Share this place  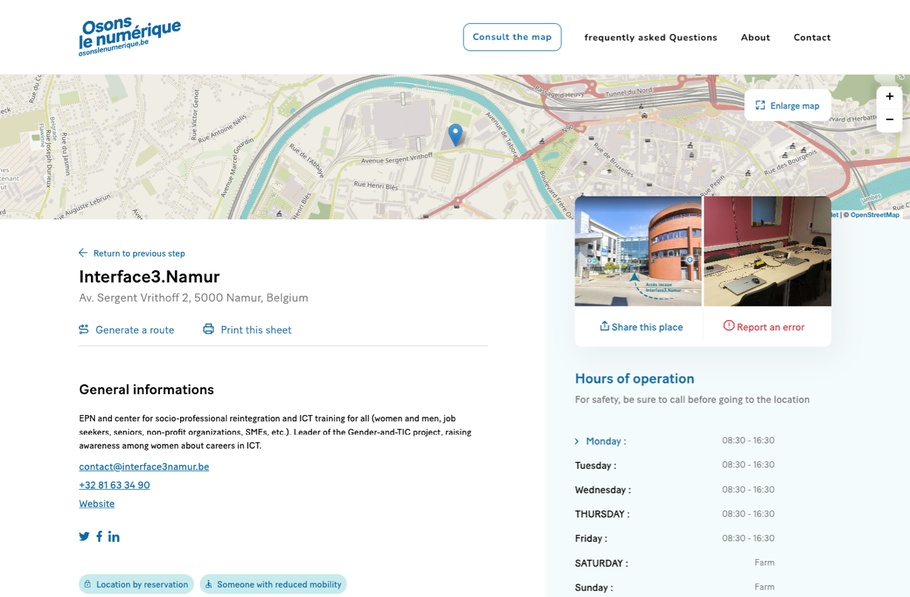point(641,327)
